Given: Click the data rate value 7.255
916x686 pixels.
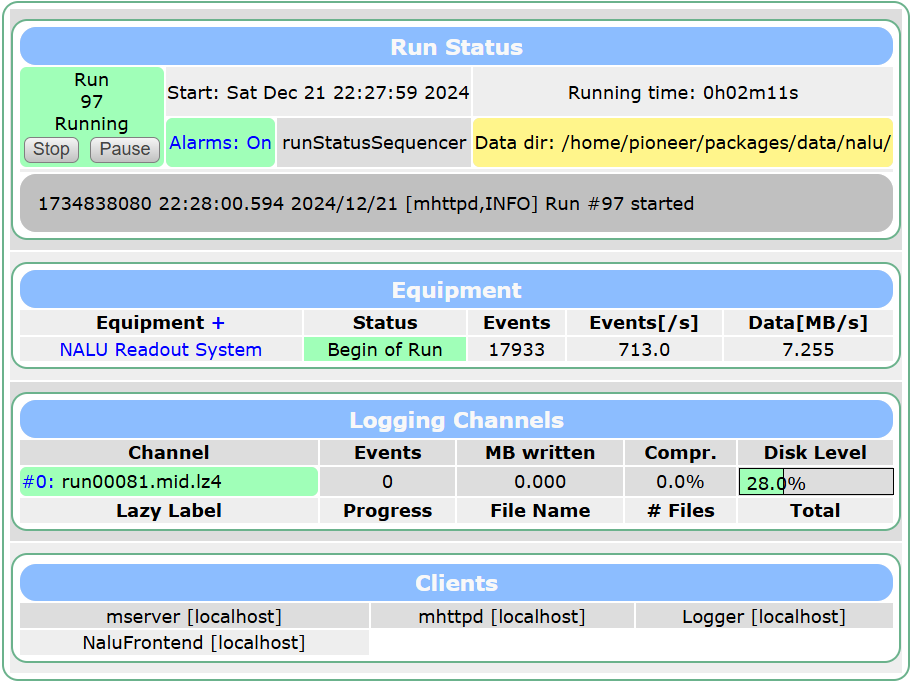Looking at the screenshot, I should tap(808, 349).
